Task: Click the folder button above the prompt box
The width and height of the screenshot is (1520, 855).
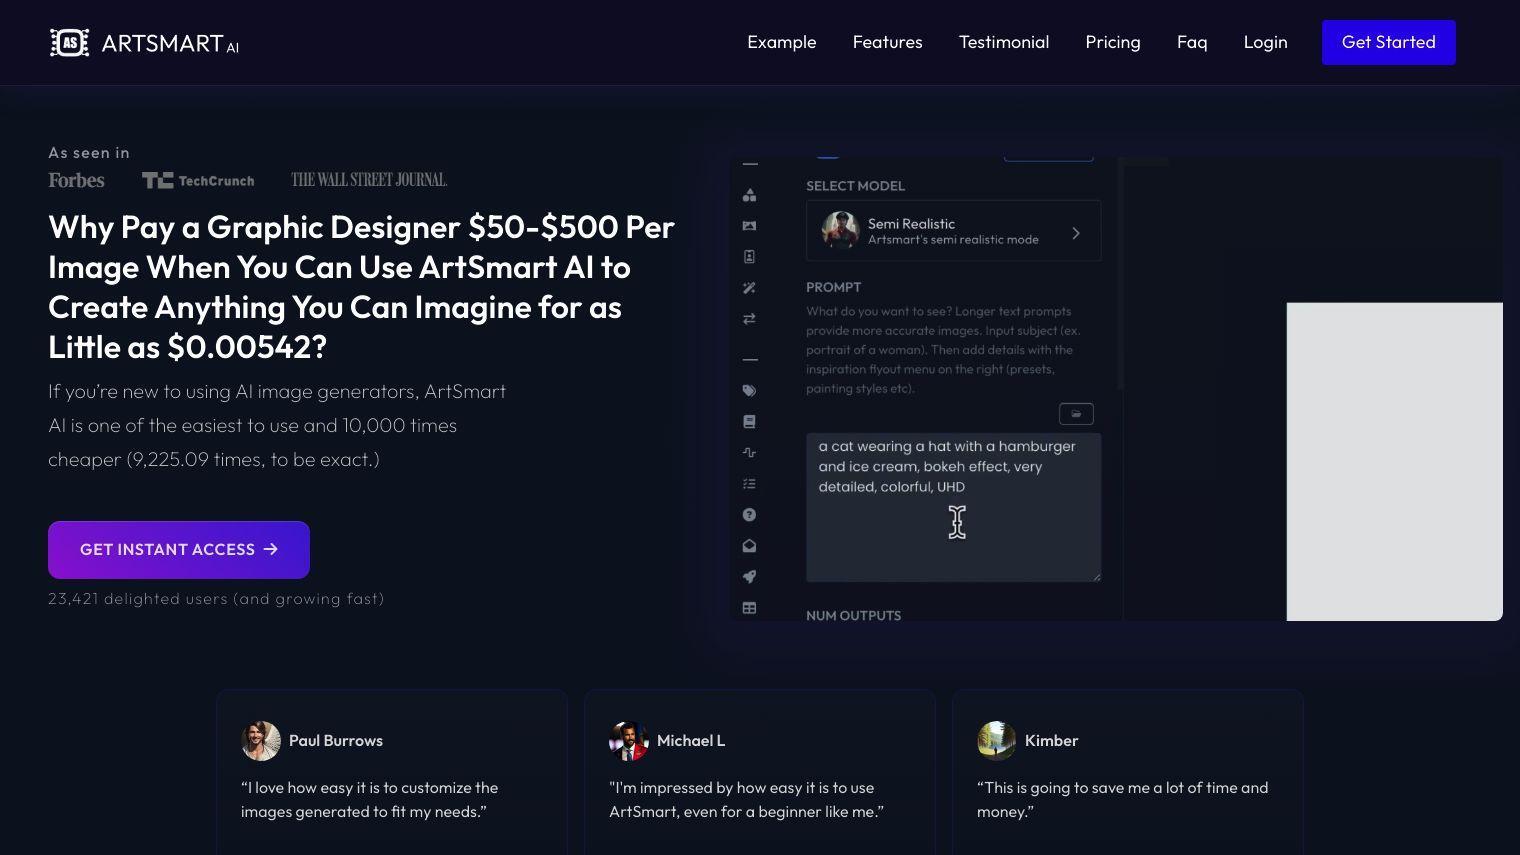Action: tap(1076, 414)
